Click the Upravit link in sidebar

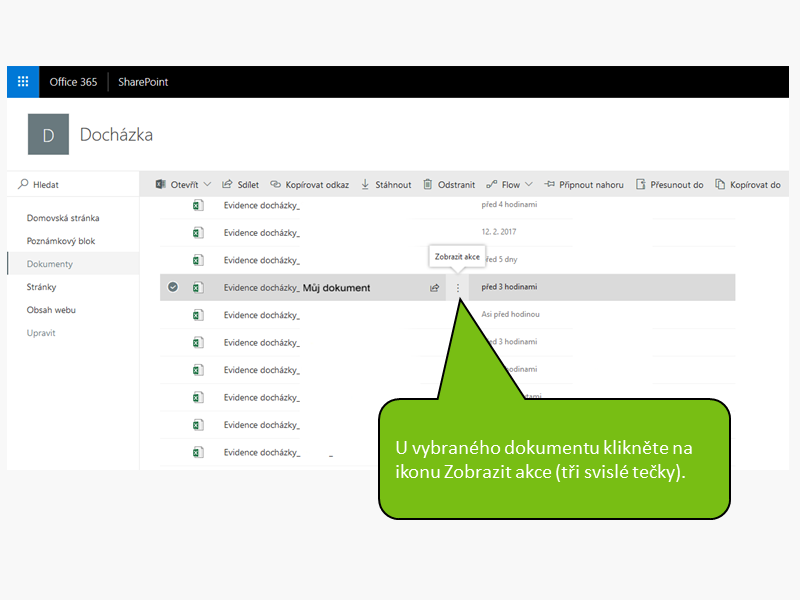41,333
